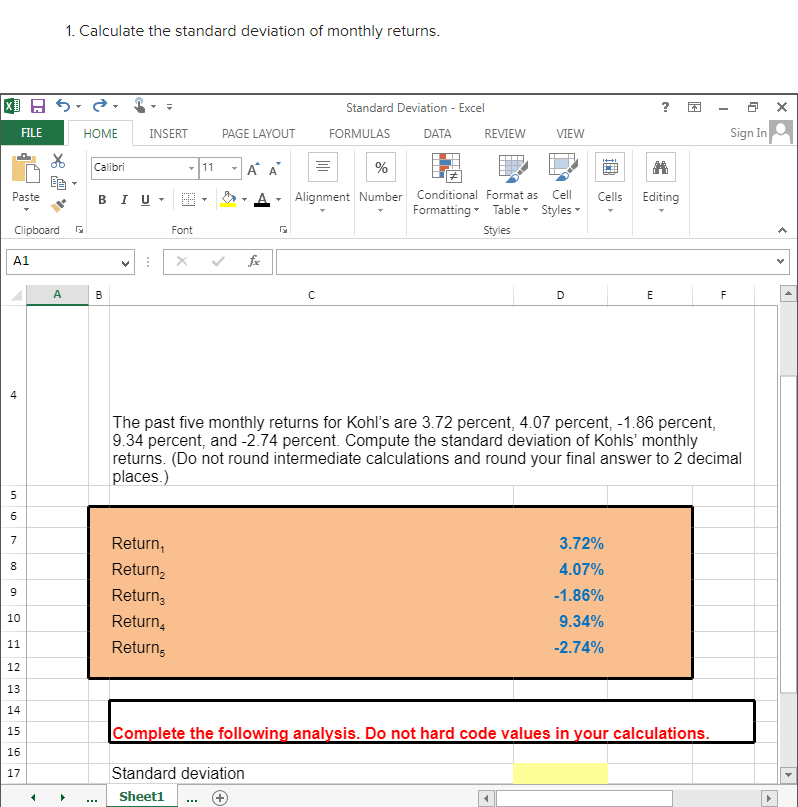Image resolution: width=798 pixels, height=807 pixels.
Task: Click the user account avatar icon
Action: coord(782,133)
